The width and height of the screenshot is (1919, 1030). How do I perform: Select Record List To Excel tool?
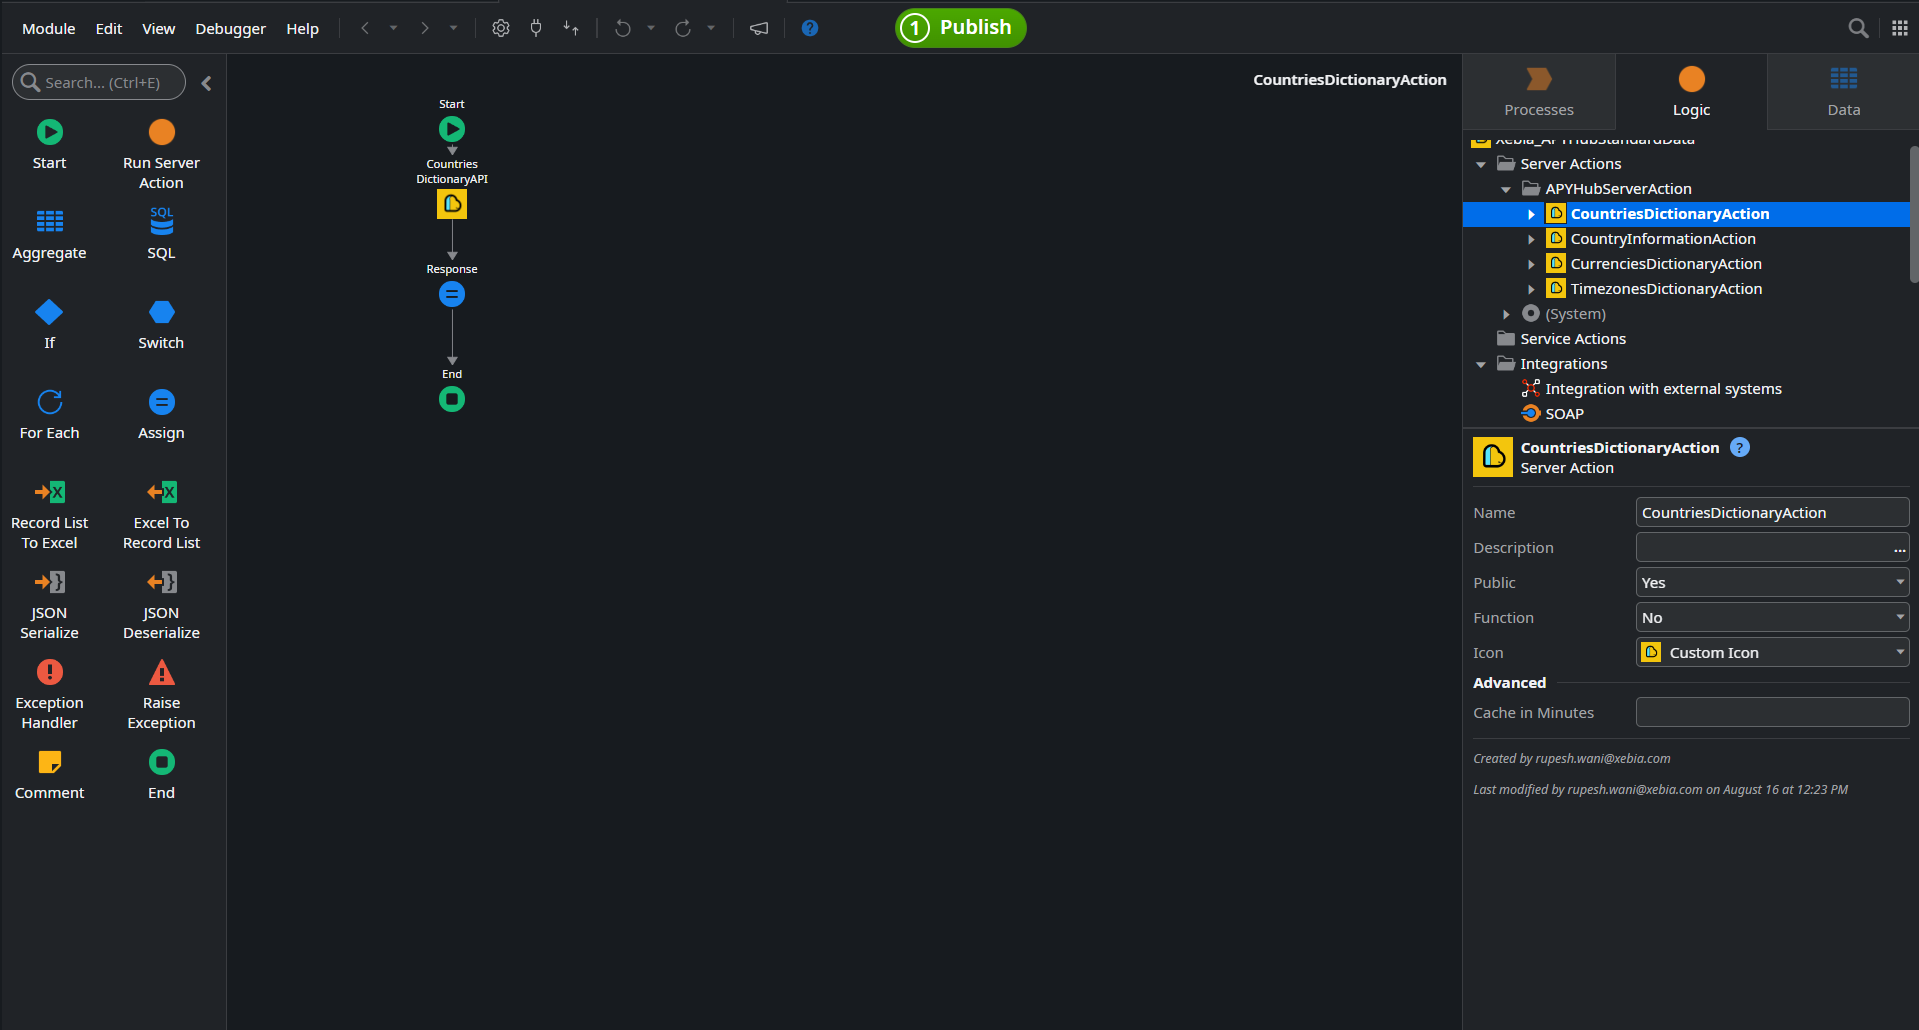pos(49,514)
